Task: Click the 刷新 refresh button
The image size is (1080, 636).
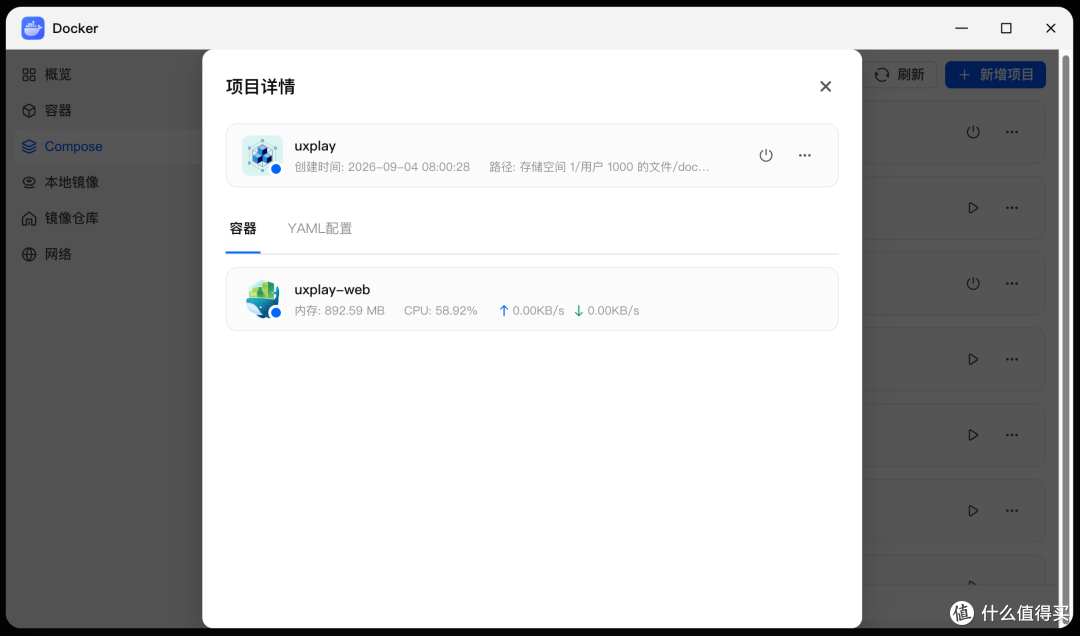Action: (x=900, y=74)
